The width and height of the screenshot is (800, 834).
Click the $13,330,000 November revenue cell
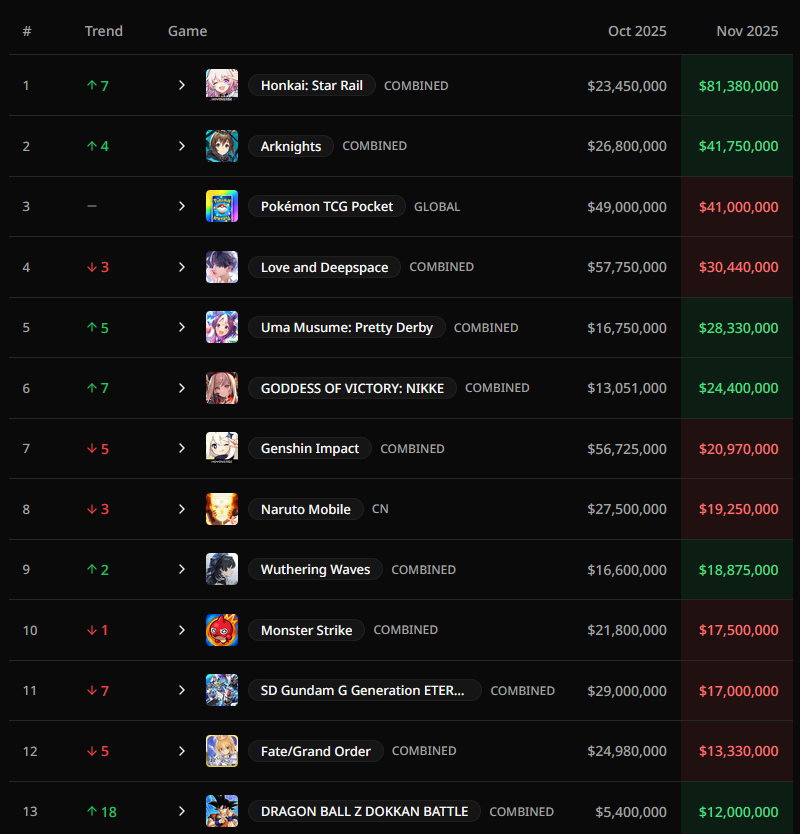click(x=738, y=751)
